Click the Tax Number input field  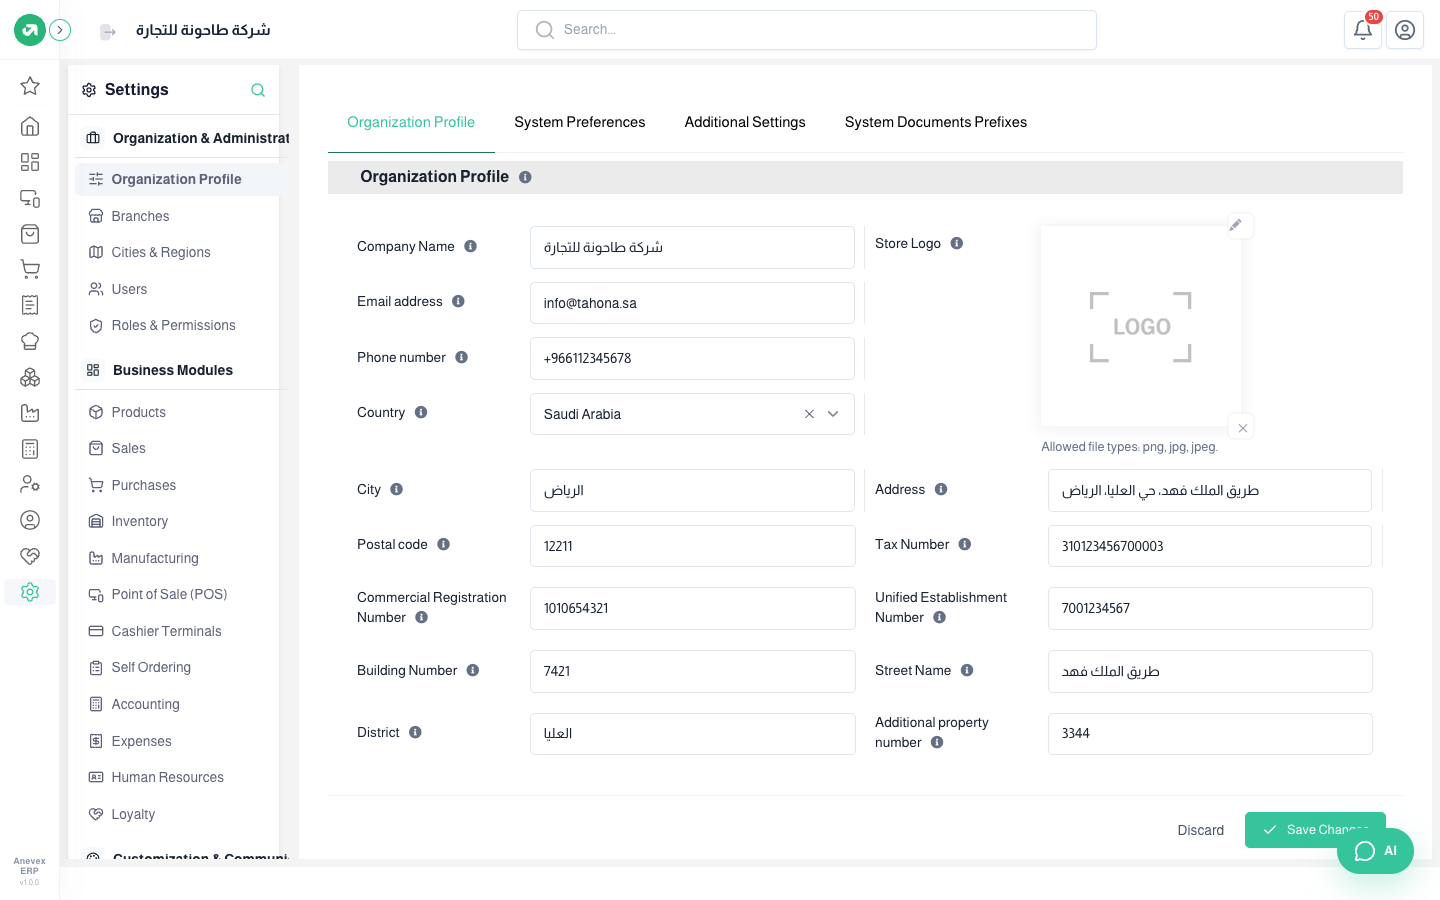click(x=1210, y=546)
